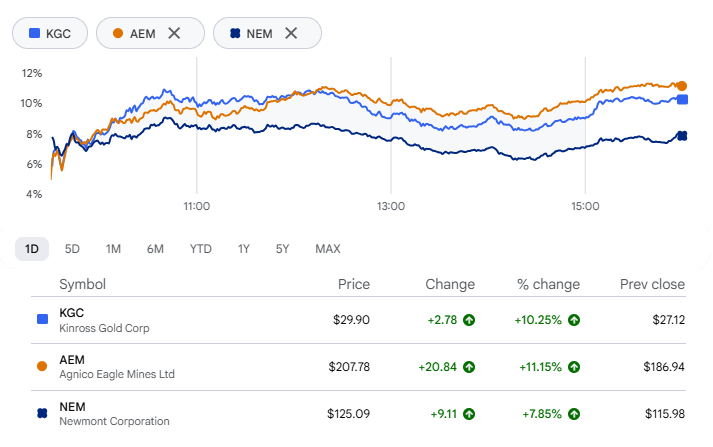Click the Change column header

coord(450,284)
